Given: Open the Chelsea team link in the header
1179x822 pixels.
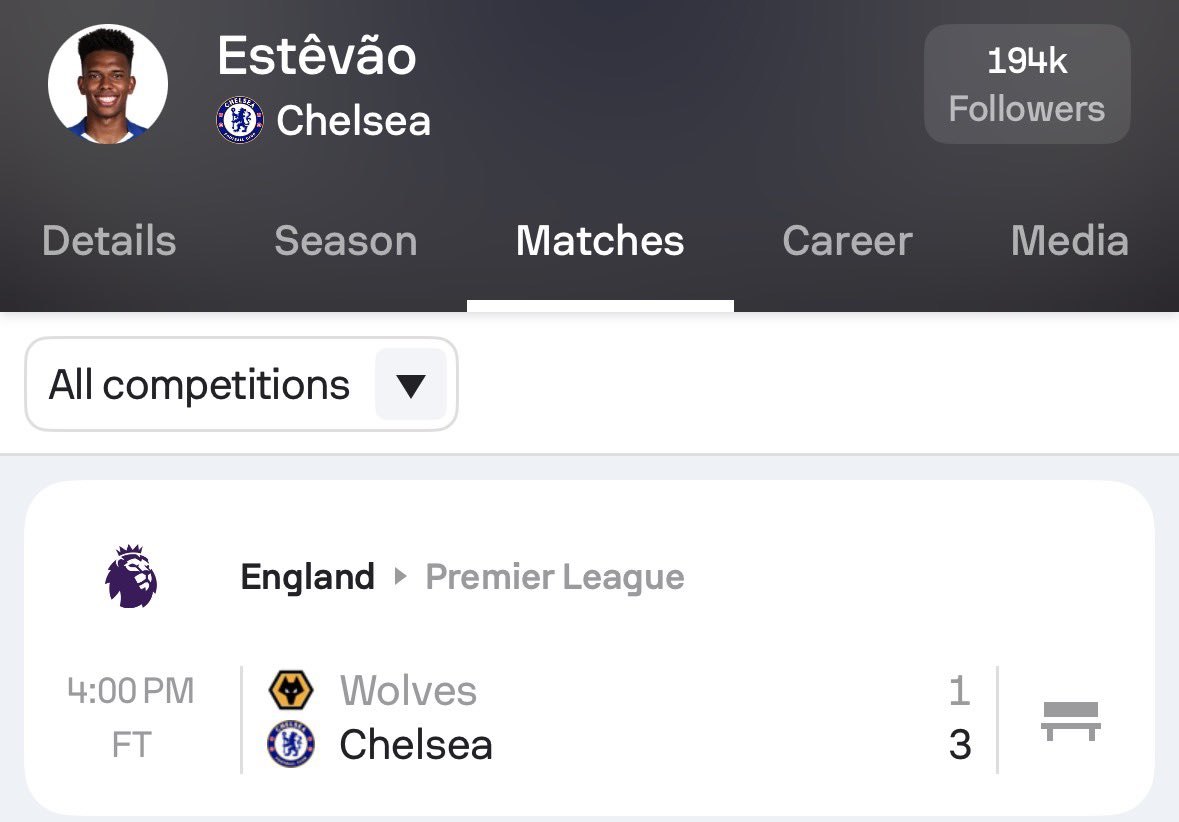Looking at the screenshot, I should (x=353, y=121).
